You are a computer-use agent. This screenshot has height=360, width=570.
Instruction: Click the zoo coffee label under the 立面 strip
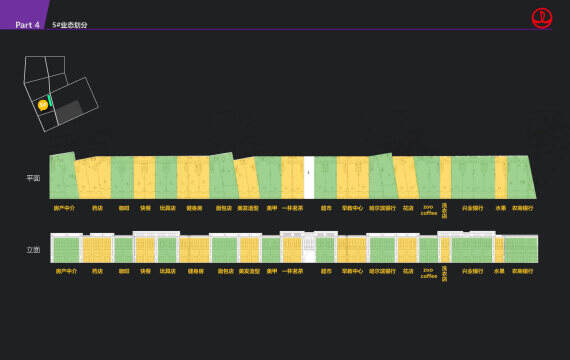click(x=429, y=273)
